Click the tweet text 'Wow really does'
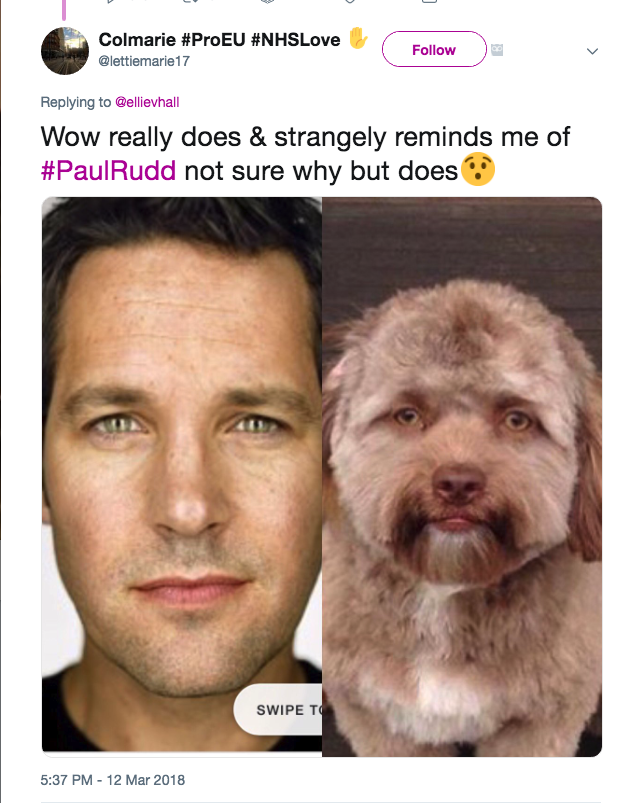This screenshot has width=618, height=803. click(x=141, y=137)
